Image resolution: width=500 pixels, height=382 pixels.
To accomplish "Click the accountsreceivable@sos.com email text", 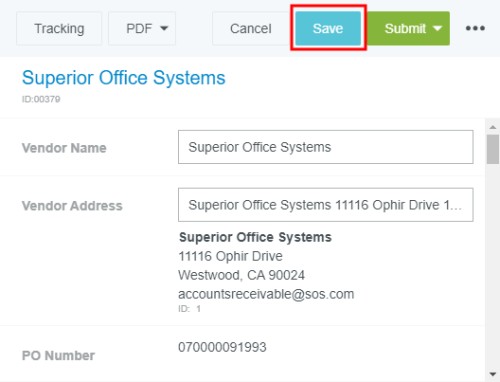I will (x=266, y=294).
